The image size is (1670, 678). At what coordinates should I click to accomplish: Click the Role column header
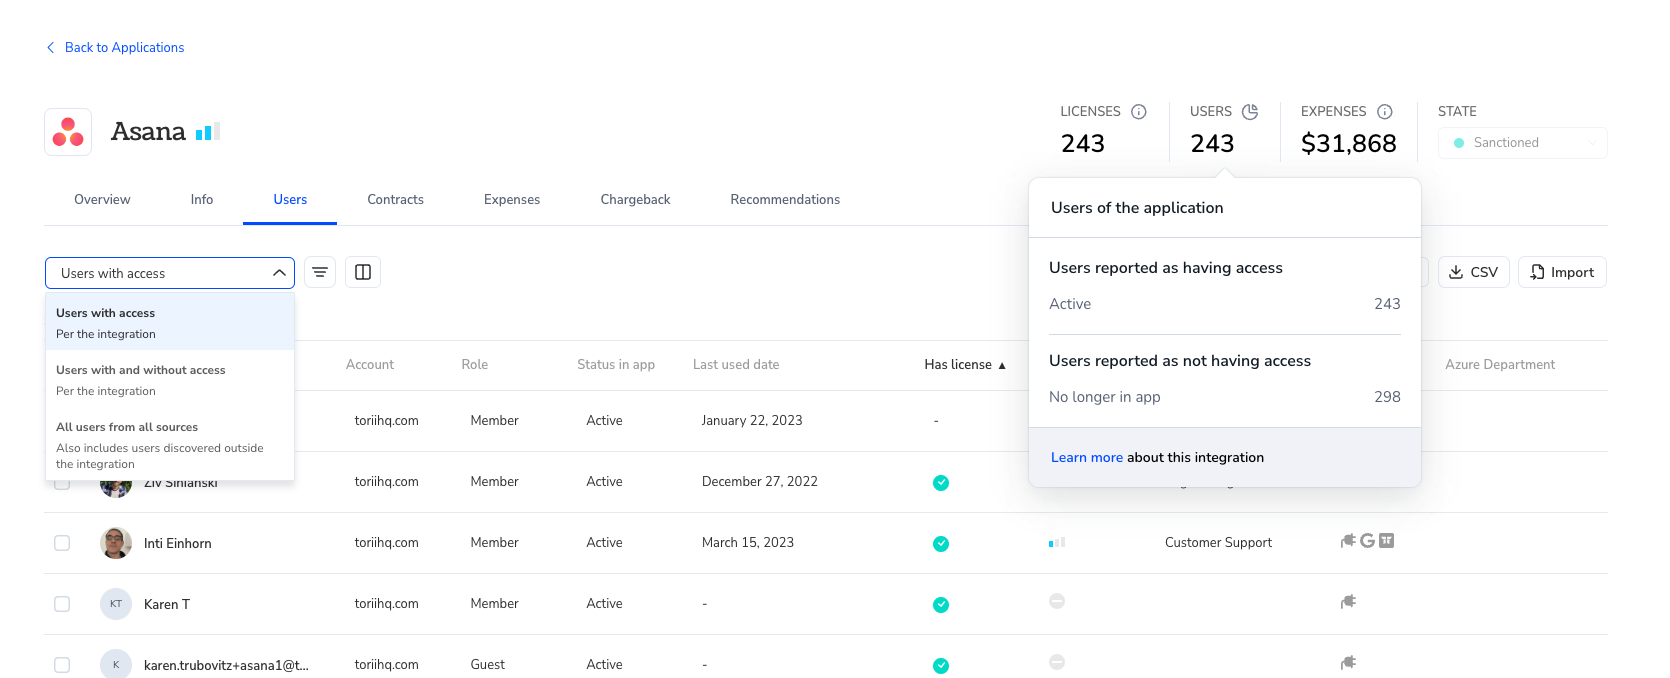(x=475, y=365)
